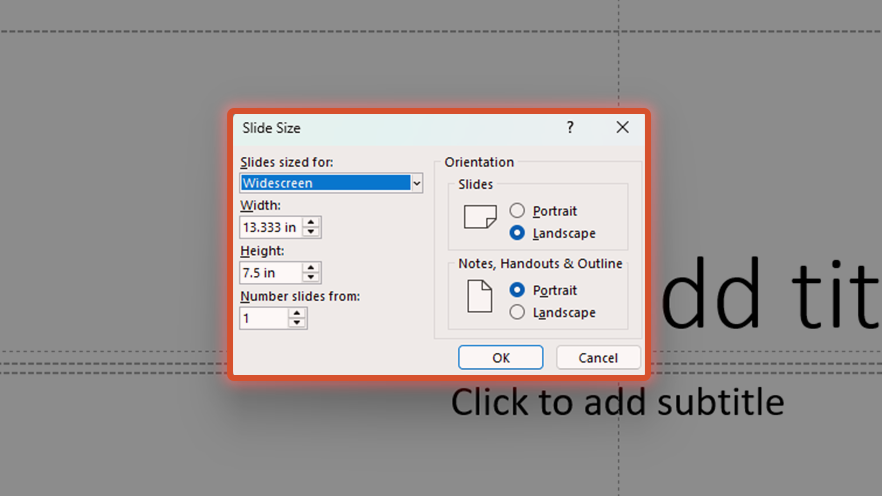Click the Width value field
The height and width of the screenshot is (496, 882).
pyautogui.click(x=271, y=227)
